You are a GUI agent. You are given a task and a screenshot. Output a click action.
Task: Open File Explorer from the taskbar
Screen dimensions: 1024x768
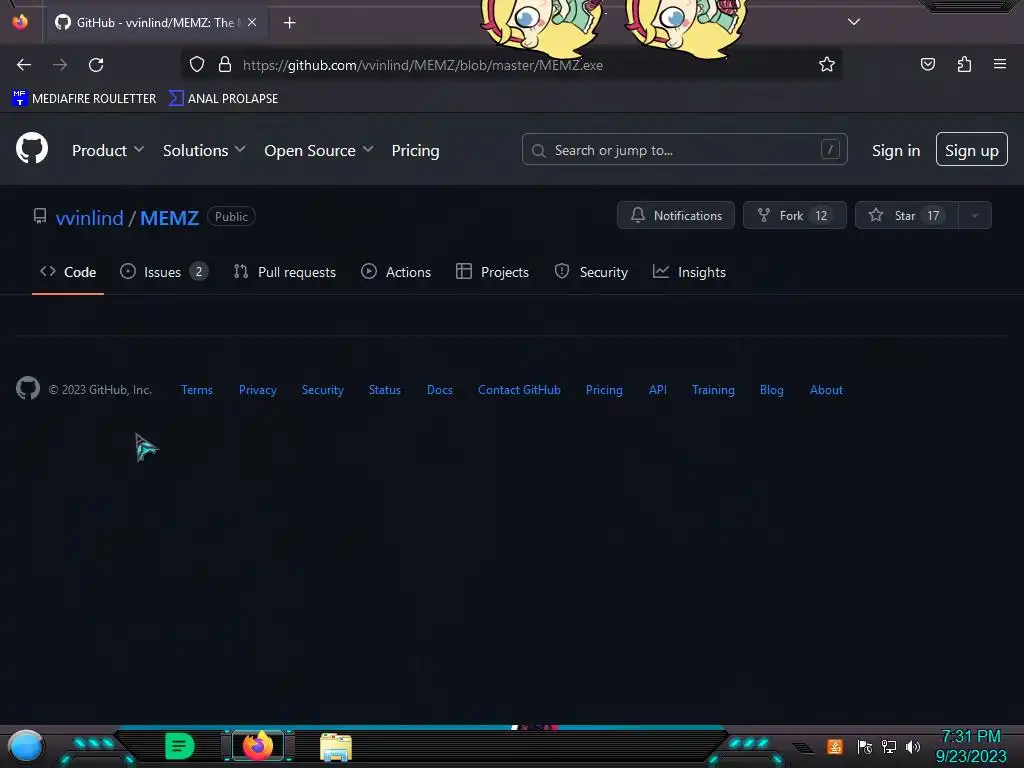336,746
